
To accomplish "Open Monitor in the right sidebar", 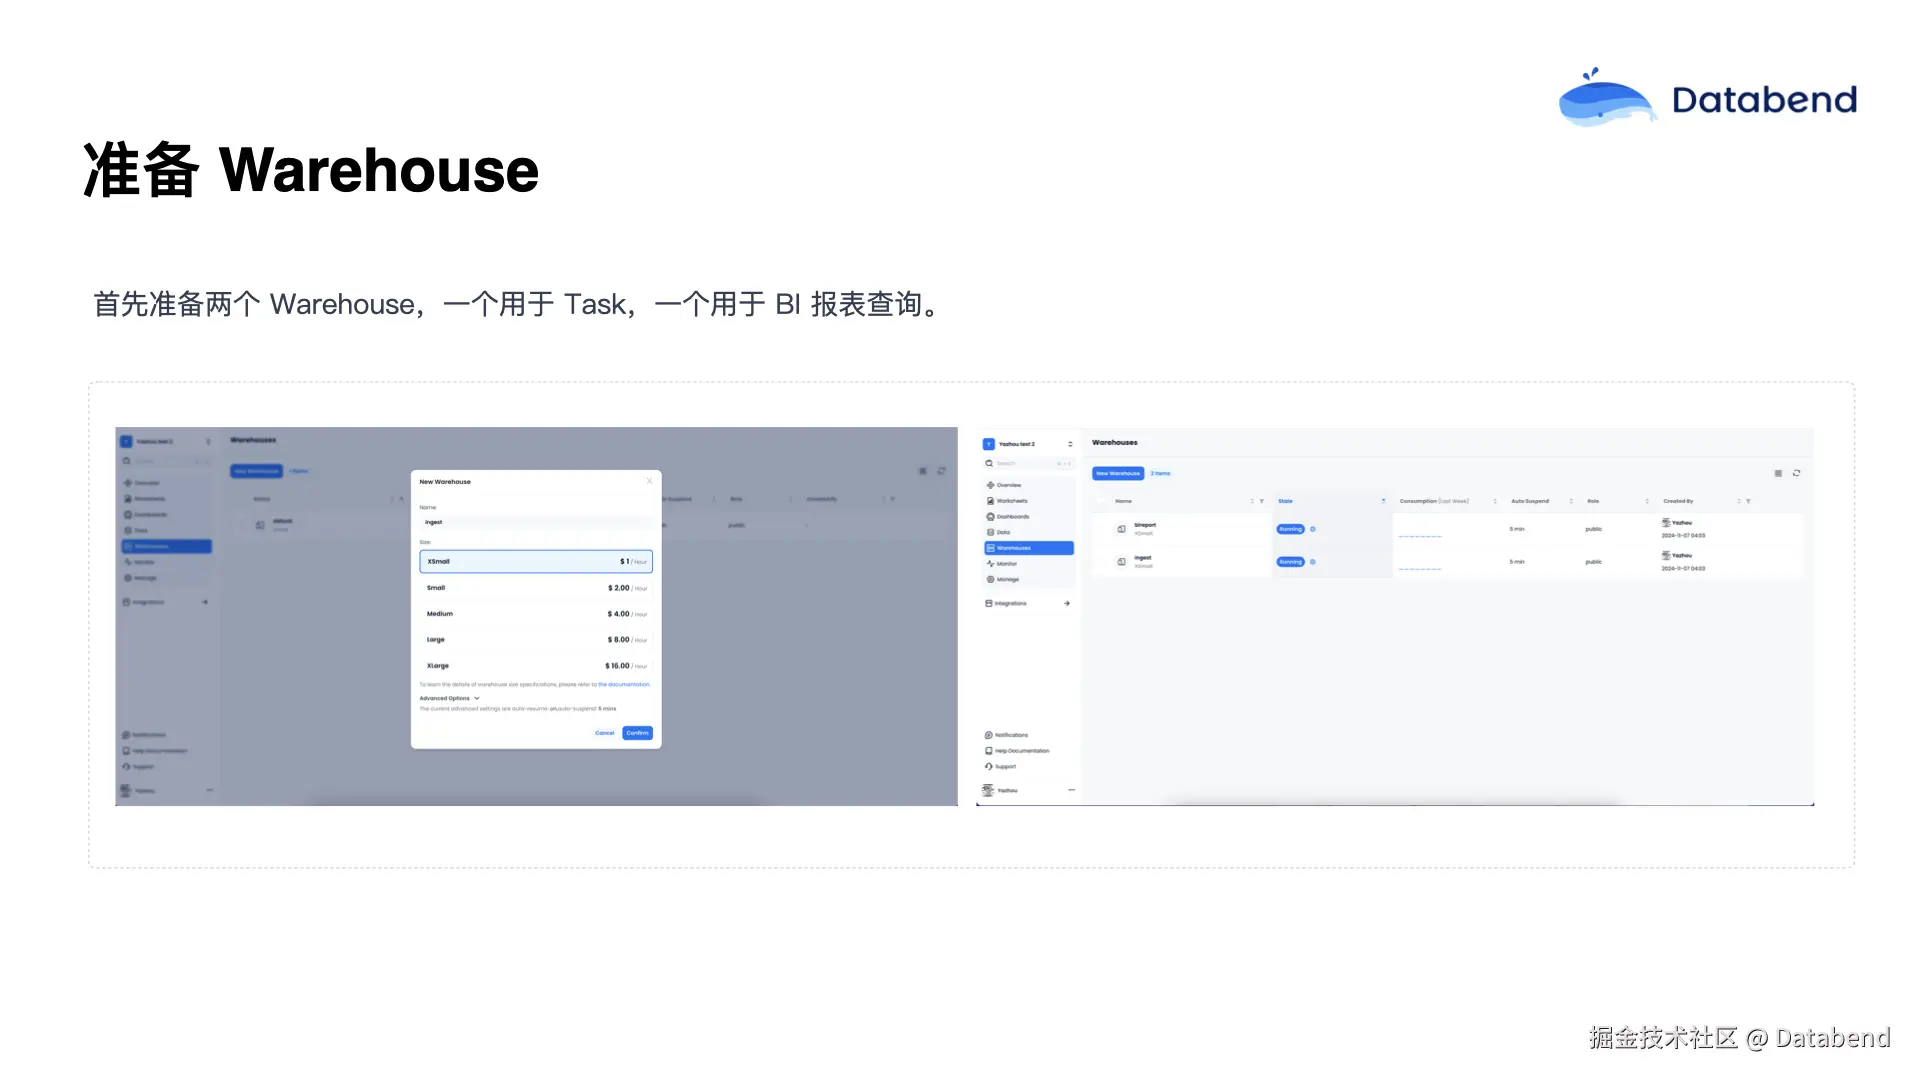I will click(x=1006, y=564).
